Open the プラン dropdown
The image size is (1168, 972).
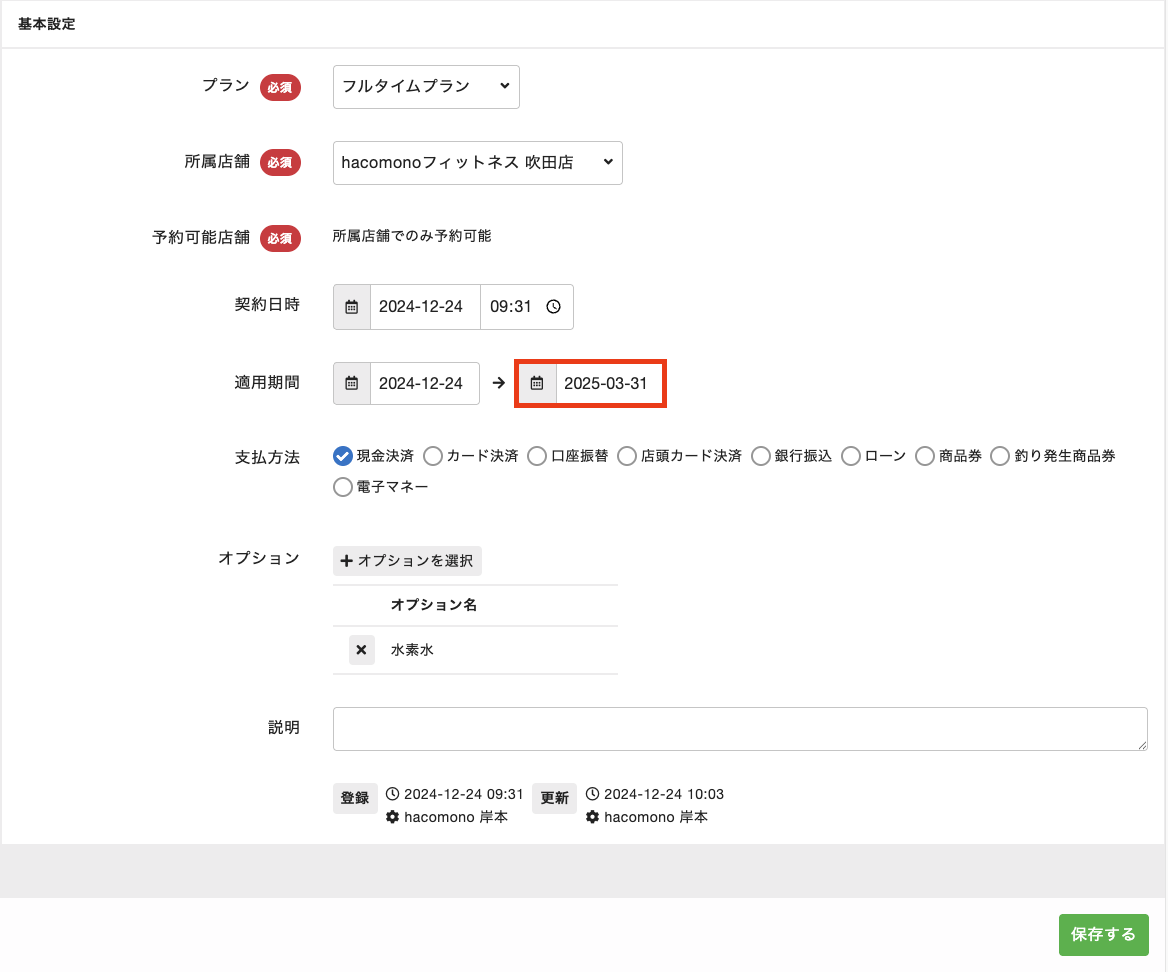[x=426, y=87]
